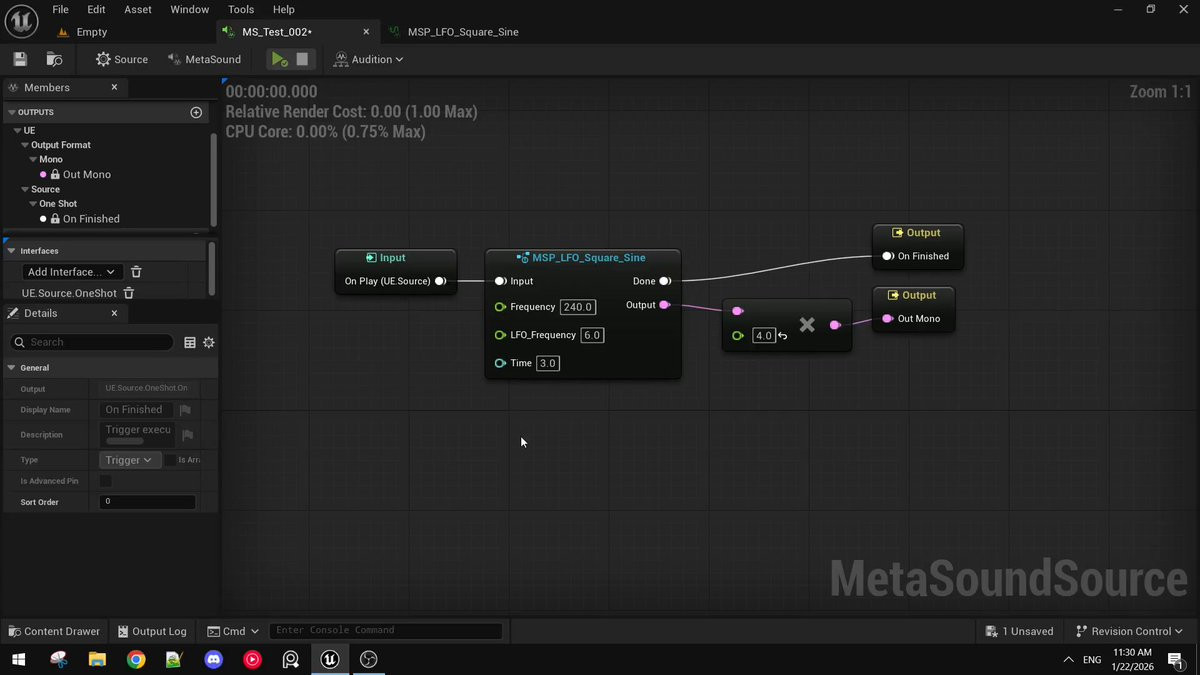Open Chrome from the taskbar
Image resolution: width=1200 pixels, height=675 pixels.
136,659
